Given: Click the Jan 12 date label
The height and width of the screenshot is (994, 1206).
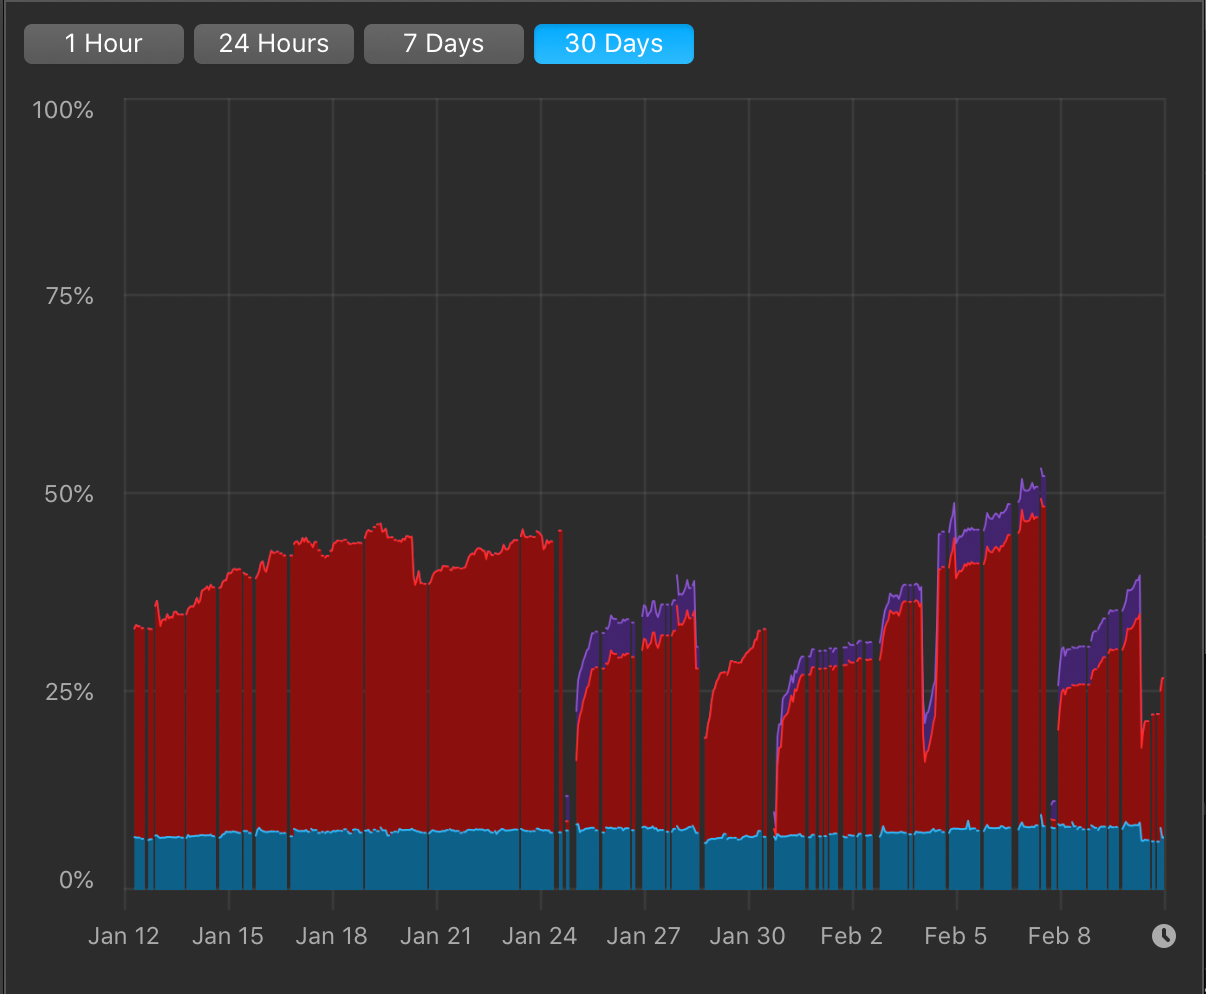Looking at the screenshot, I should click(124, 937).
